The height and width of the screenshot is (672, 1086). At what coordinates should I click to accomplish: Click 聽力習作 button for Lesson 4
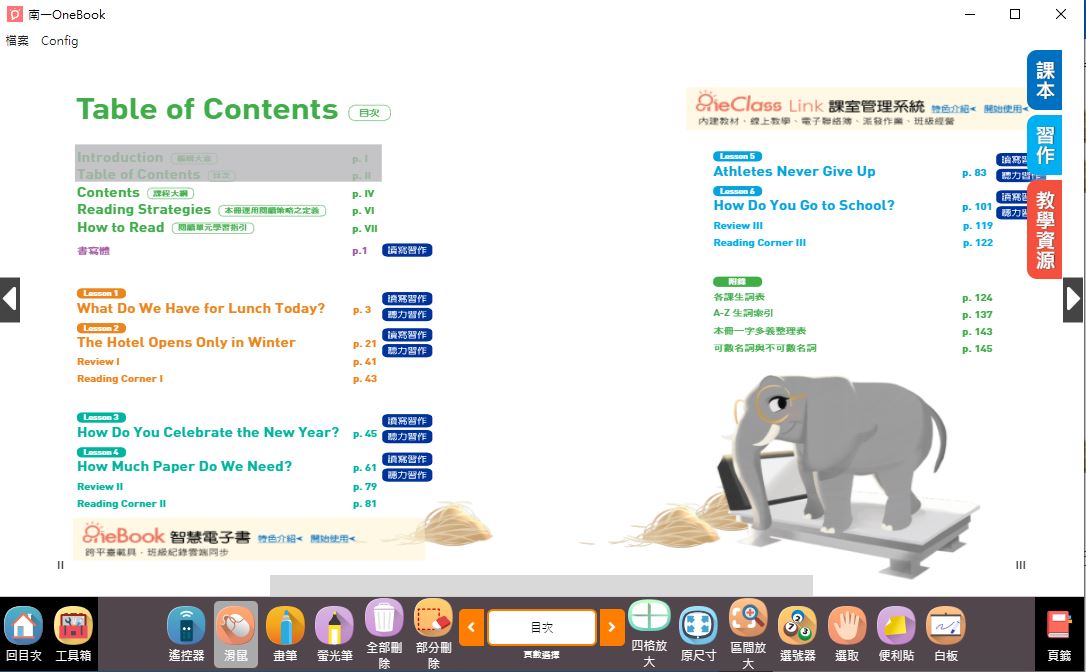point(407,475)
